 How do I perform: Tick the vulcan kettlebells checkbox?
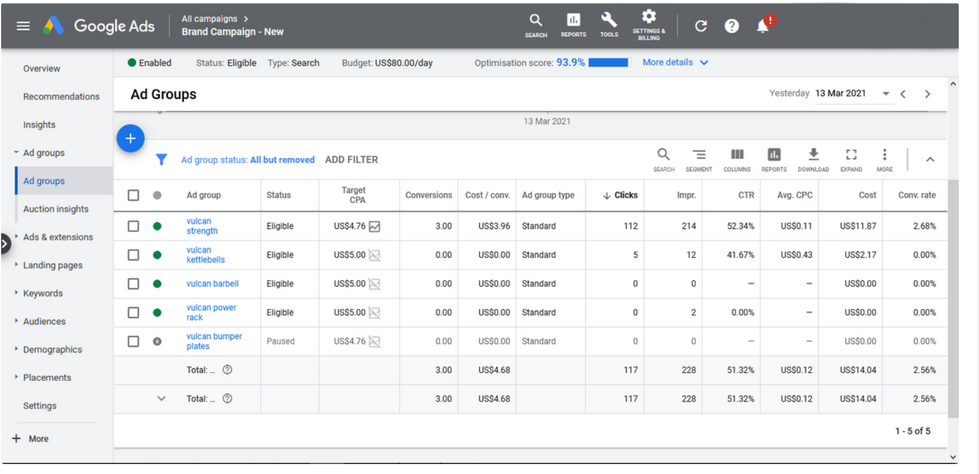(133, 255)
